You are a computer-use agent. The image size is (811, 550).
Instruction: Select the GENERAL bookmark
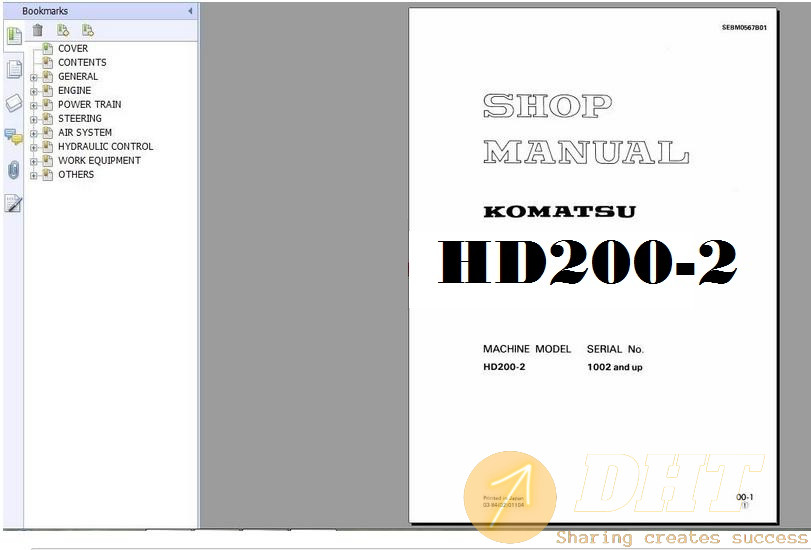78,77
